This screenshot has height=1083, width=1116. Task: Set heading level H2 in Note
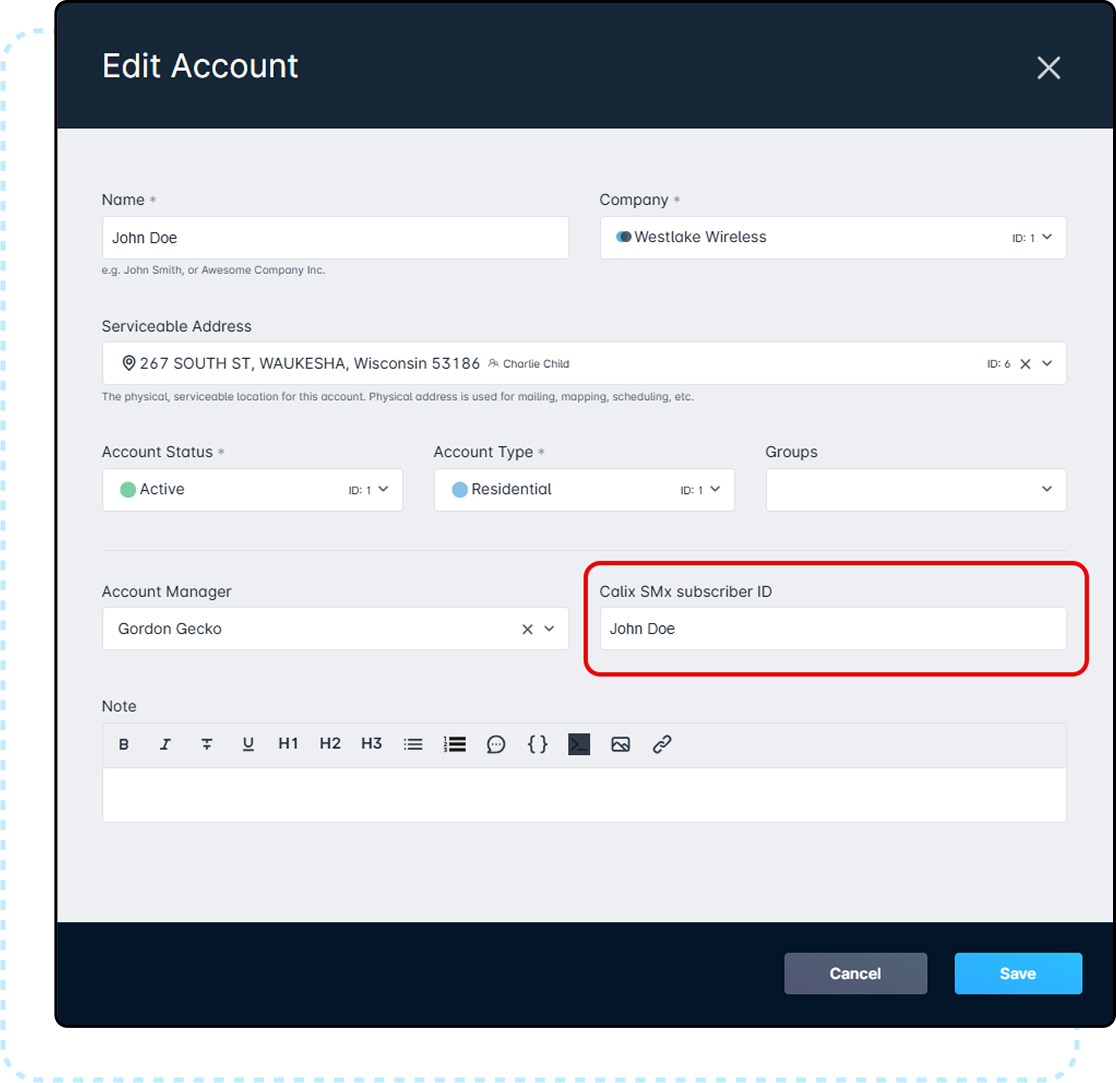point(330,744)
